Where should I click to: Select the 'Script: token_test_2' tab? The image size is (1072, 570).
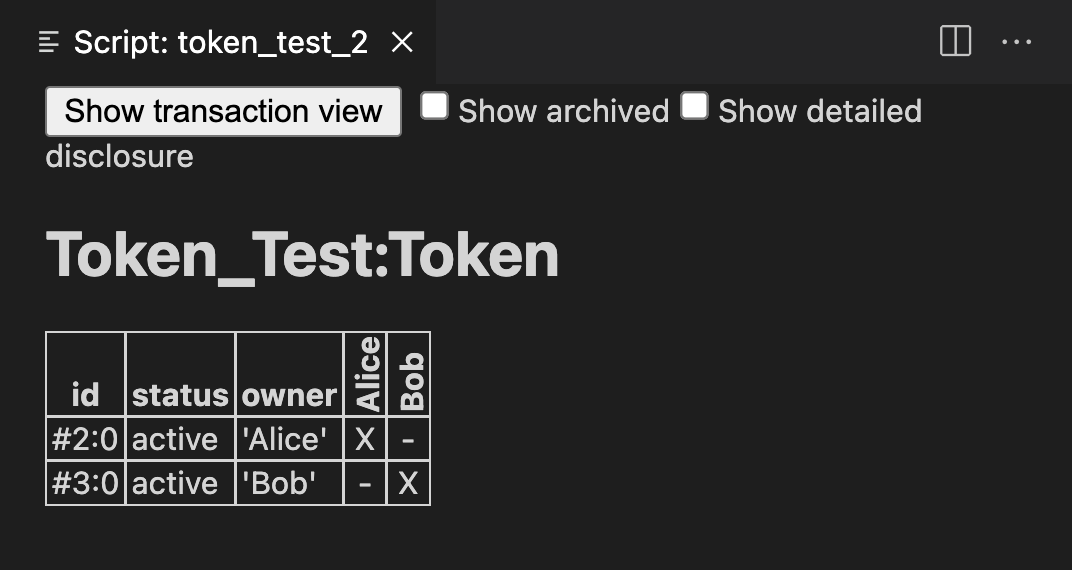click(220, 42)
